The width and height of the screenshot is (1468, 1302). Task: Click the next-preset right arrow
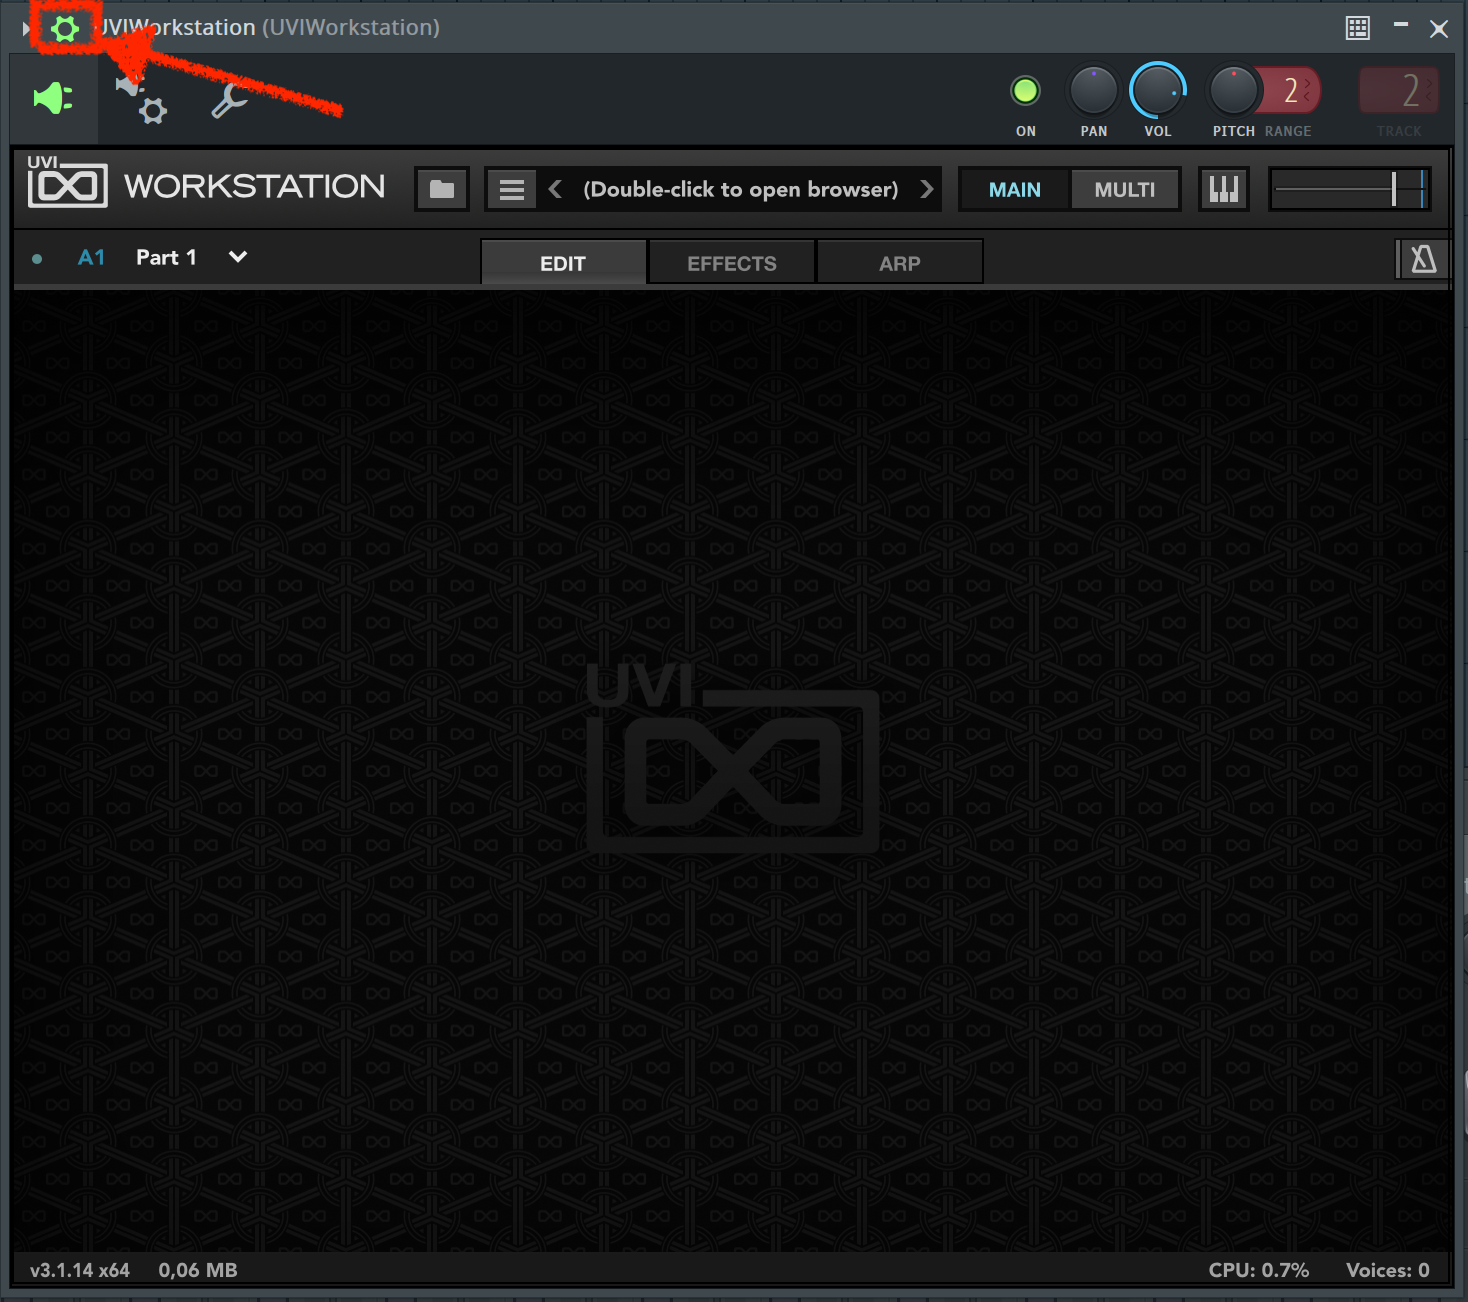[x=926, y=188]
